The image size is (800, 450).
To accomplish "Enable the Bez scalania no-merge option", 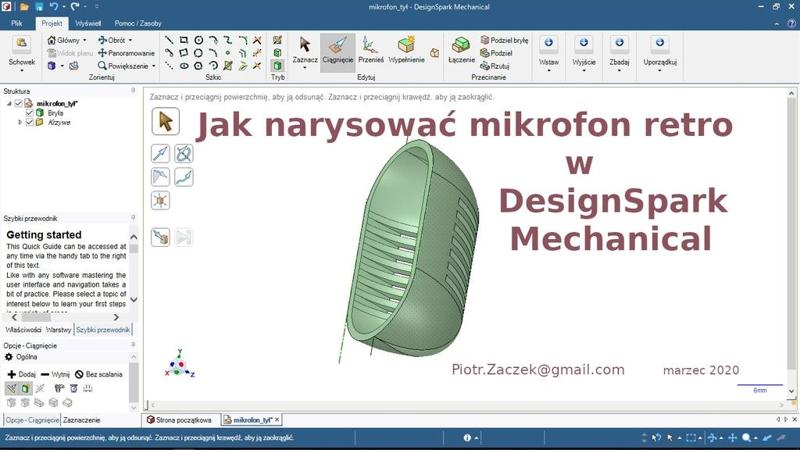I will pyautogui.click(x=98, y=374).
